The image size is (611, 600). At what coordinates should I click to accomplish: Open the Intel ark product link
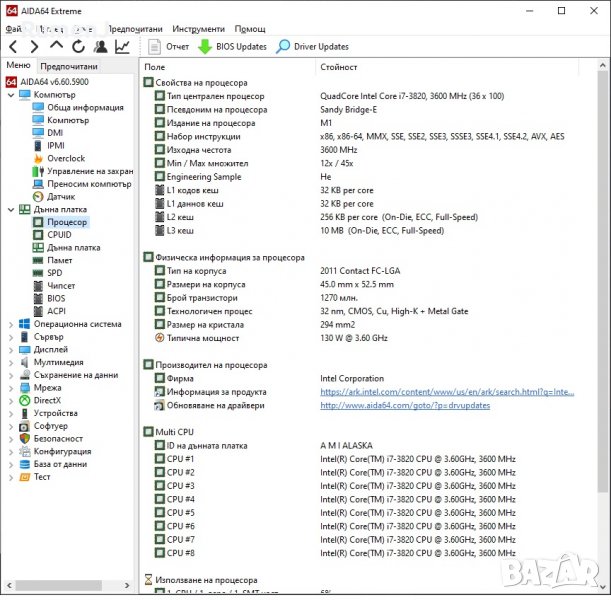coord(447,392)
